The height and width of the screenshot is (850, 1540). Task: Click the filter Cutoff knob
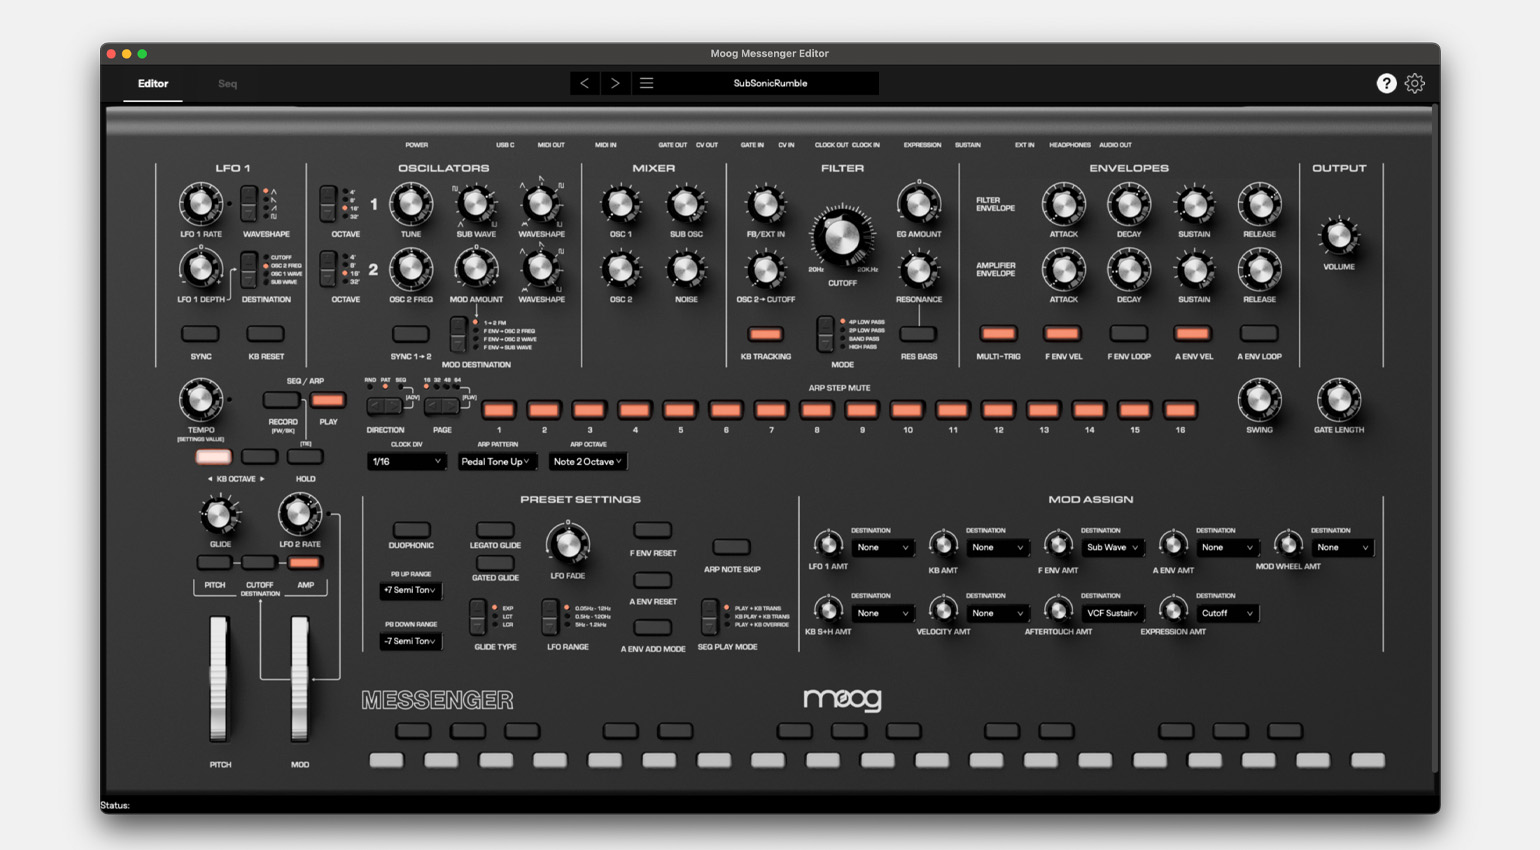[x=841, y=238]
